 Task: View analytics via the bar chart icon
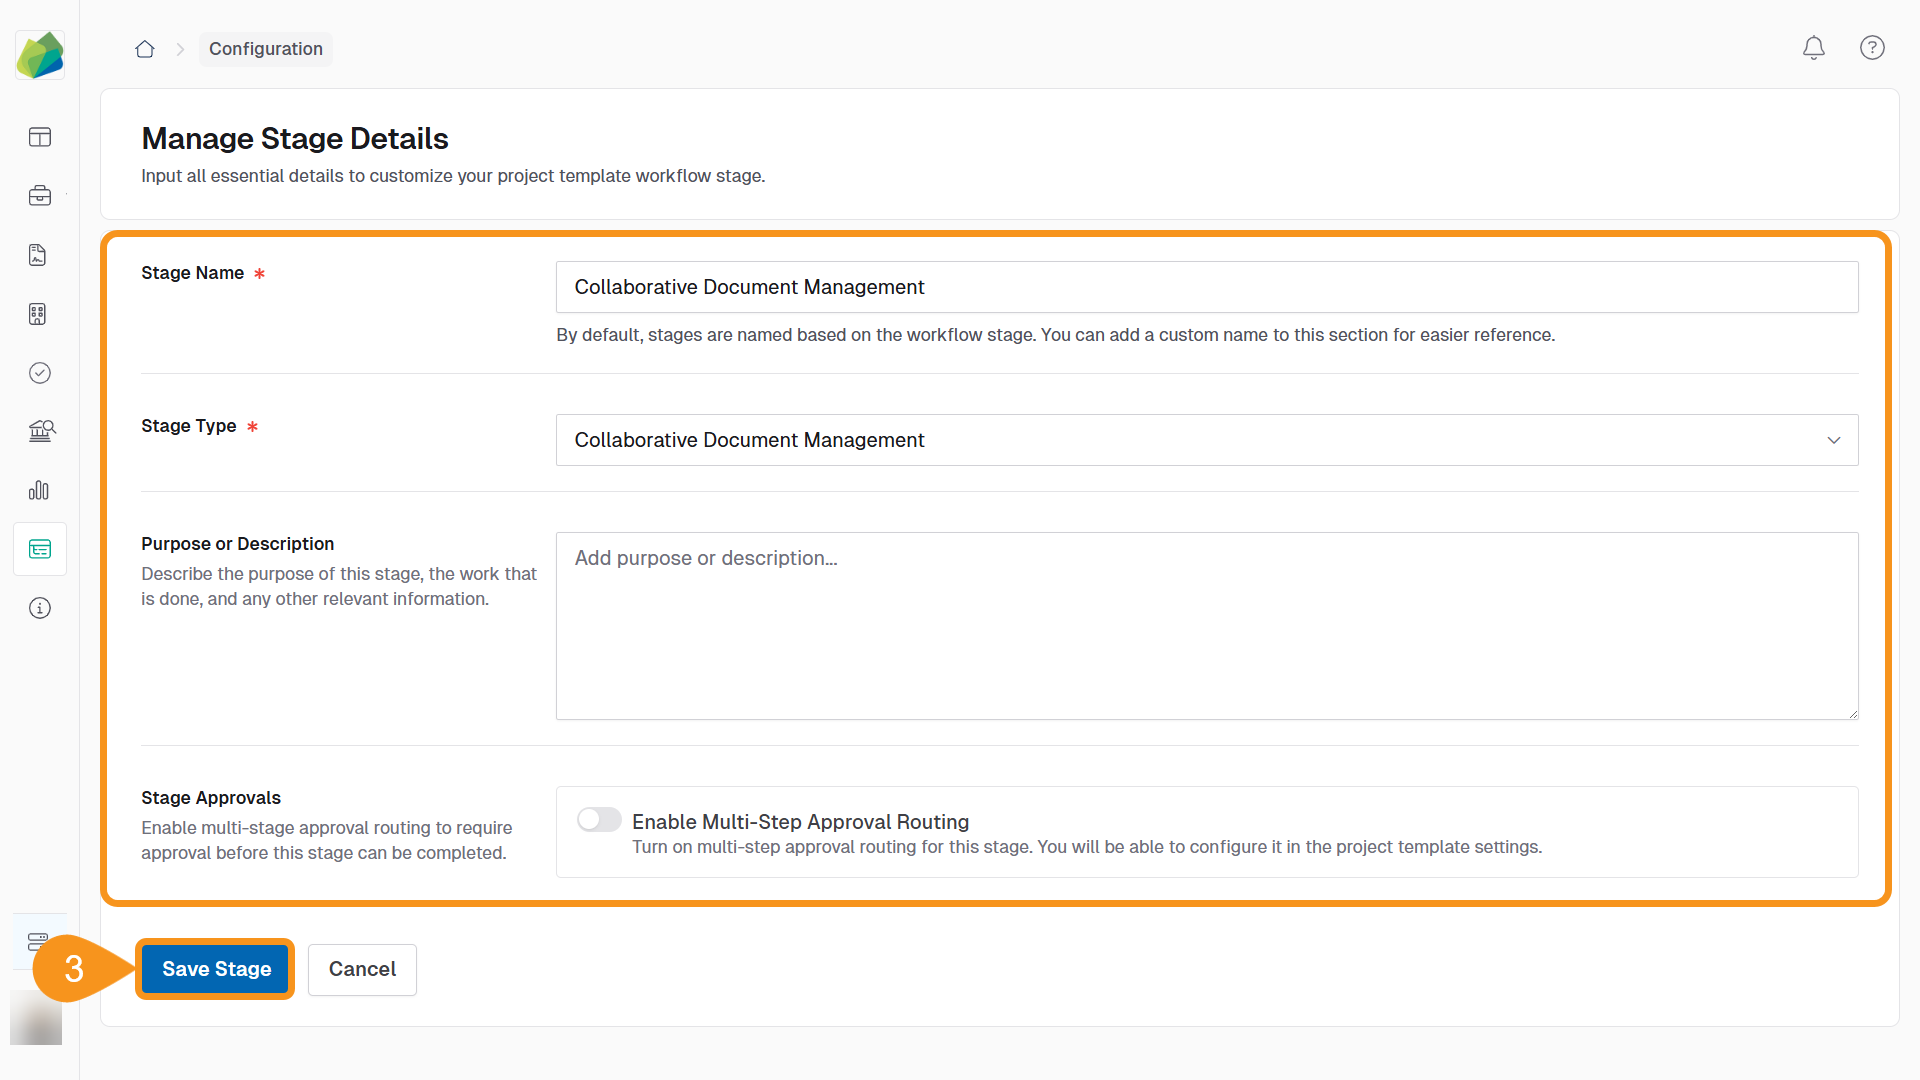pyautogui.click(x=39, y=490)
